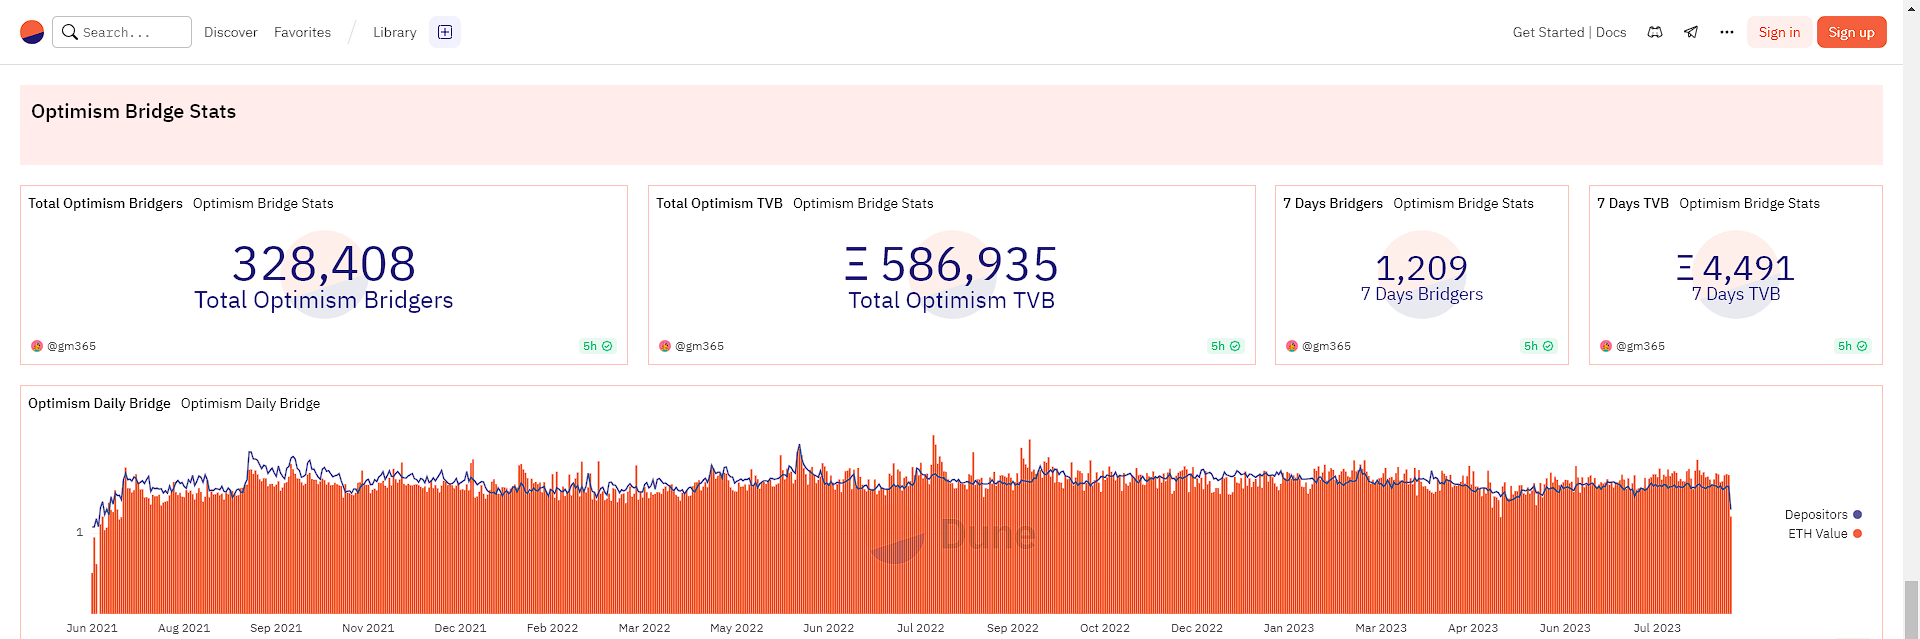This screenshot has width=1920, height=639.
Task: Focus the Search input field
Action: pyautogui.click(x=122, y=32)
